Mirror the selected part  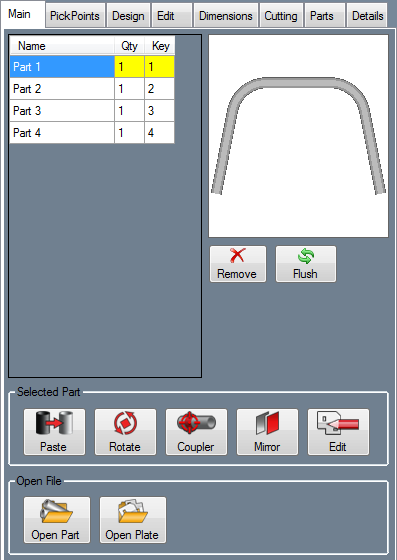[267, 432]
